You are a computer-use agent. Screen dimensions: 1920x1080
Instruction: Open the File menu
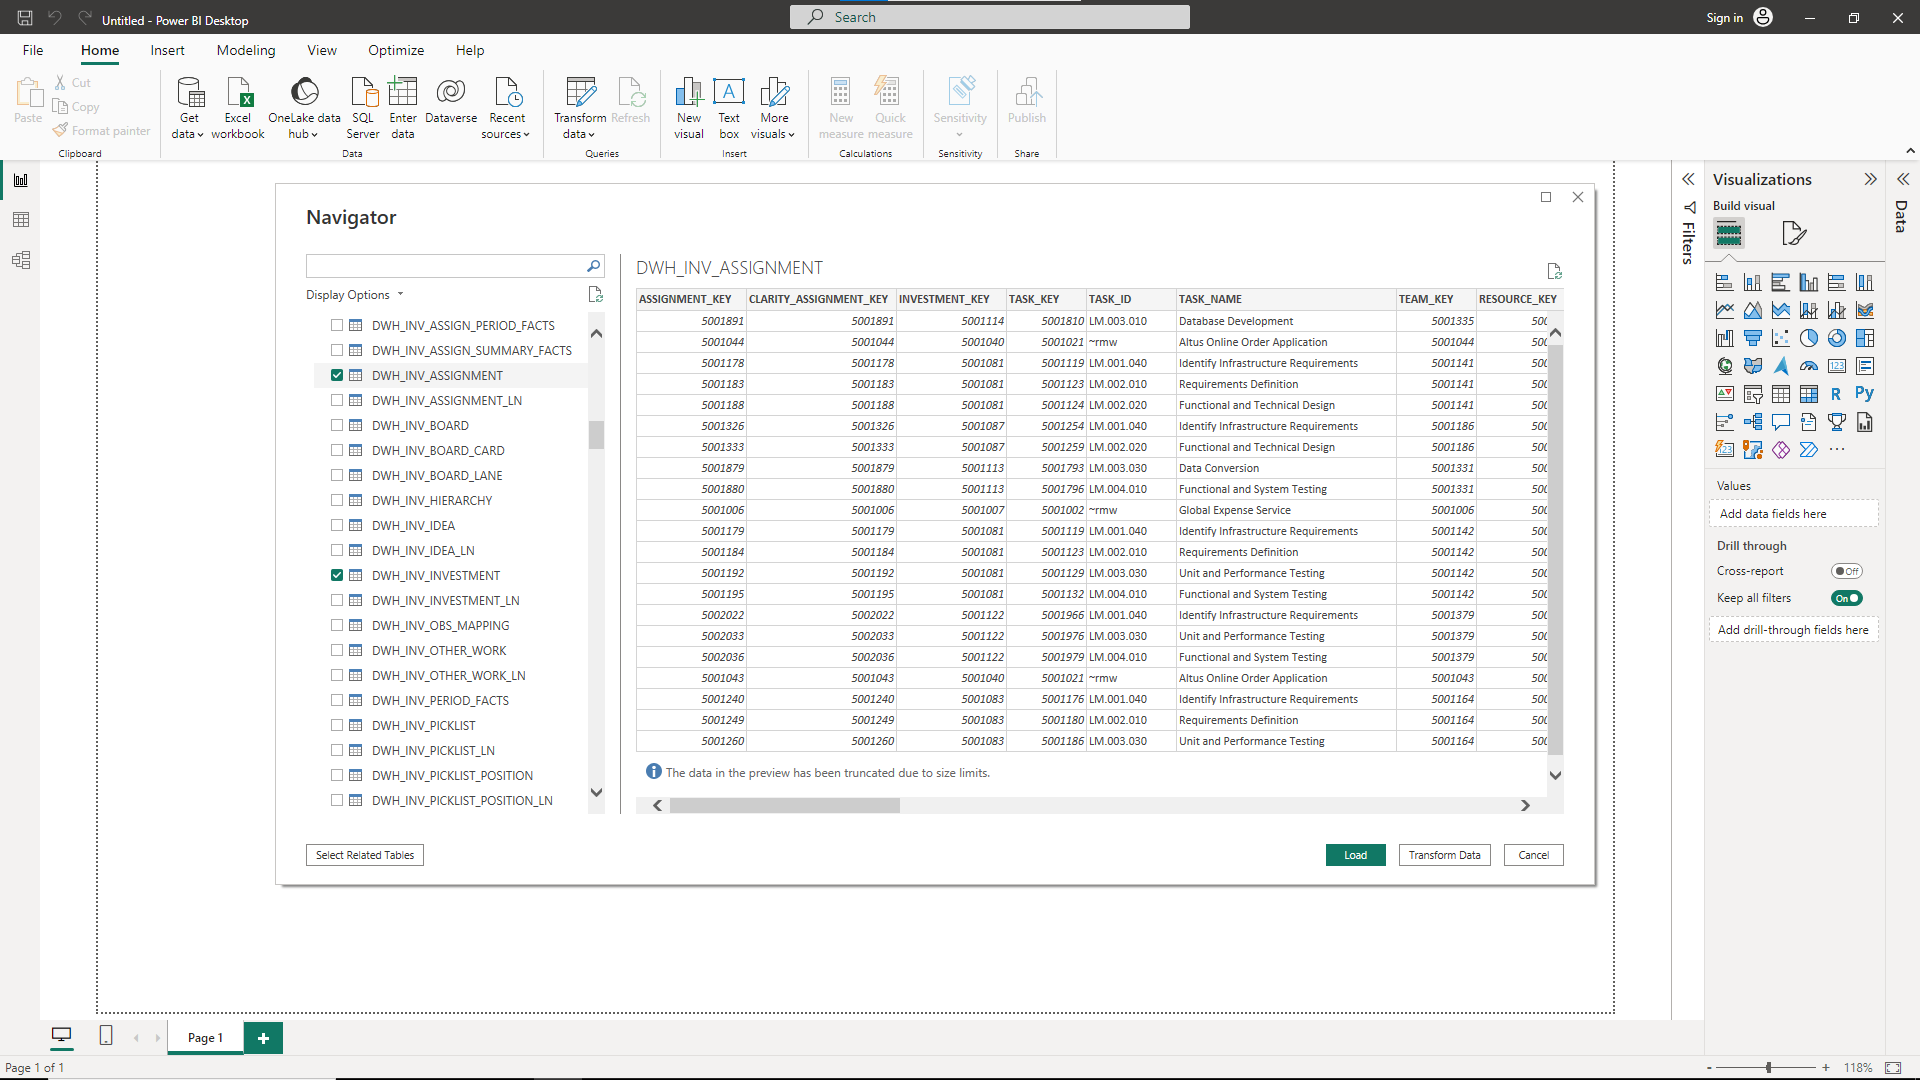point(33,50)
